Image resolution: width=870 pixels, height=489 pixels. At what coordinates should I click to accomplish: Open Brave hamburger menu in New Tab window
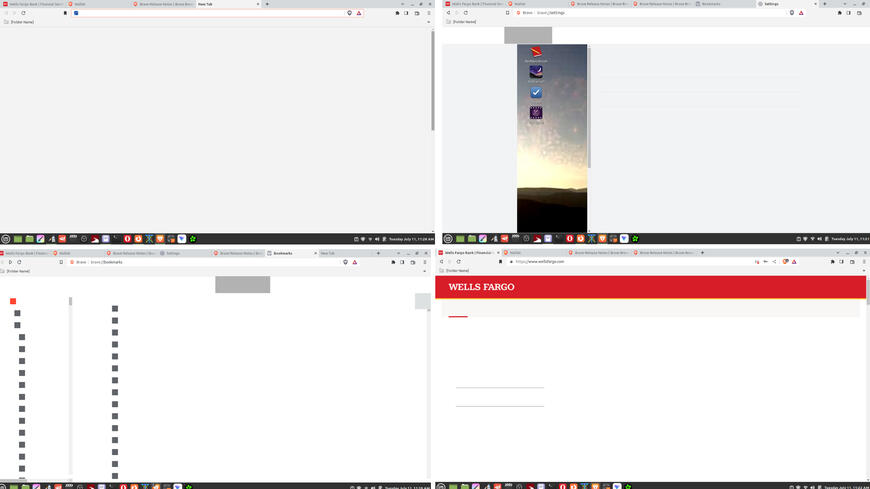429,13
